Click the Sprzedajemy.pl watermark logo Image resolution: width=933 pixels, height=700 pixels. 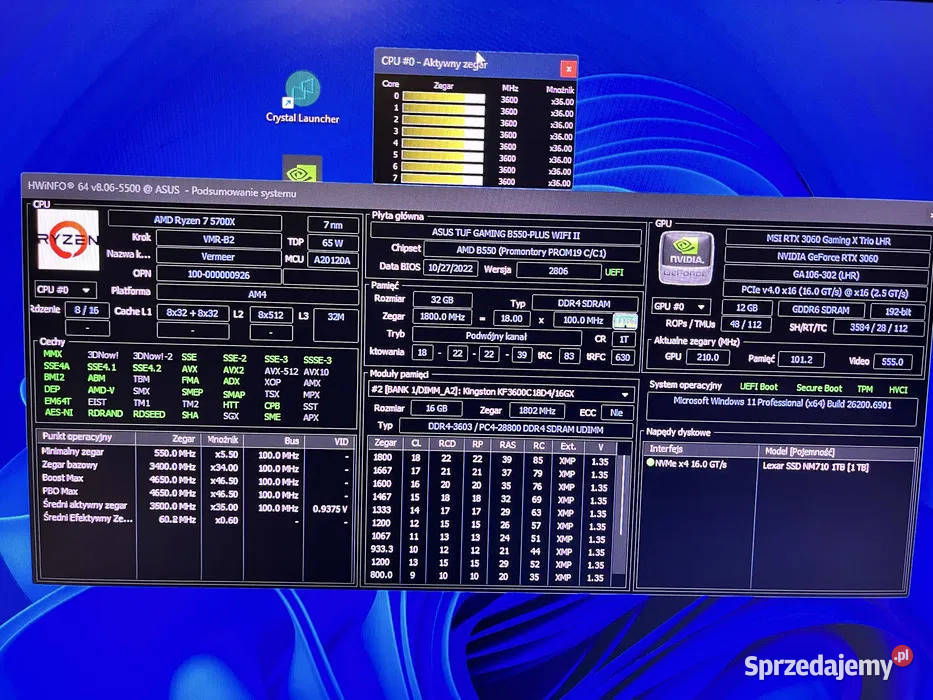(x=828, y=663)
